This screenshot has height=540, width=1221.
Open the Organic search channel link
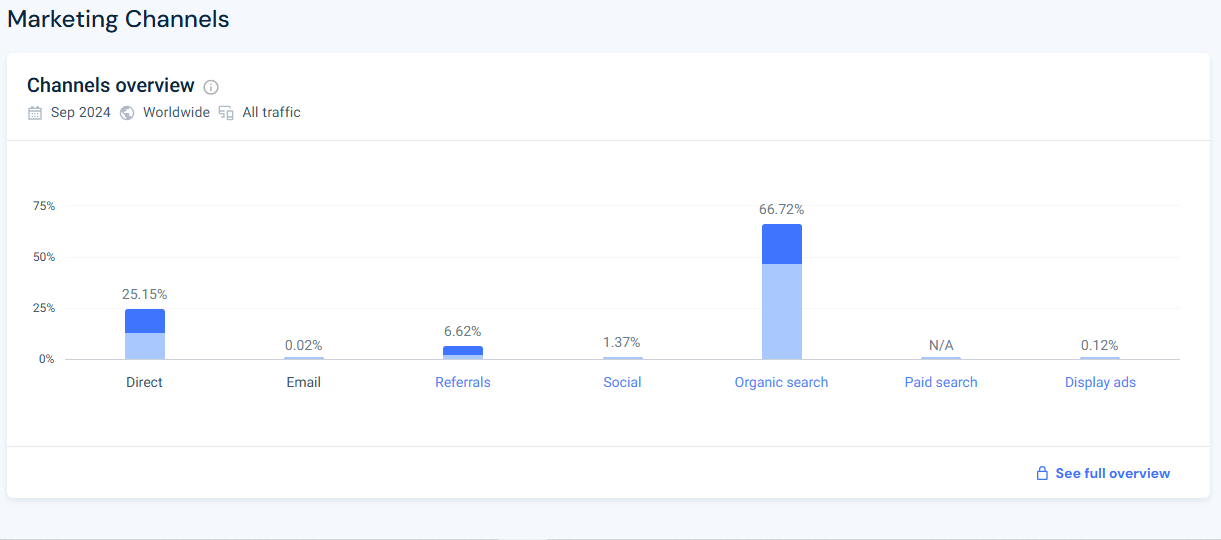tap(781, 382)
